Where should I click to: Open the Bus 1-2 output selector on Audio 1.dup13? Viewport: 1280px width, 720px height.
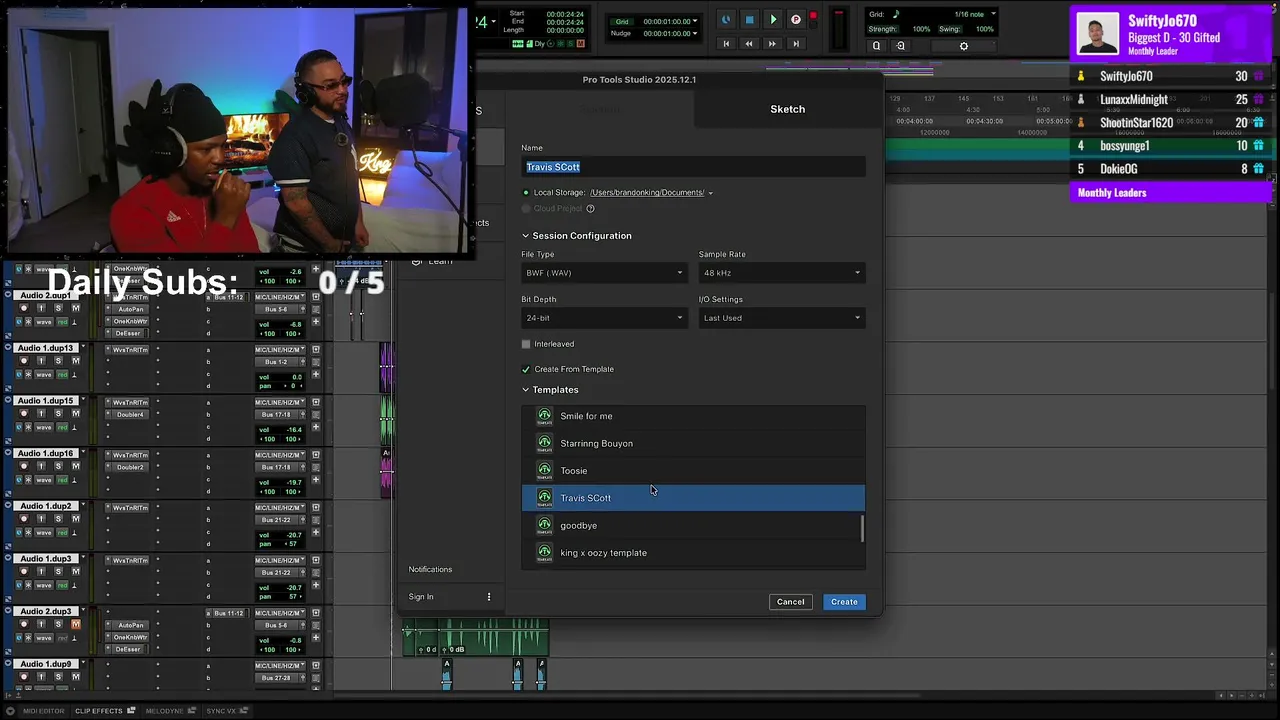pos(276,362)
